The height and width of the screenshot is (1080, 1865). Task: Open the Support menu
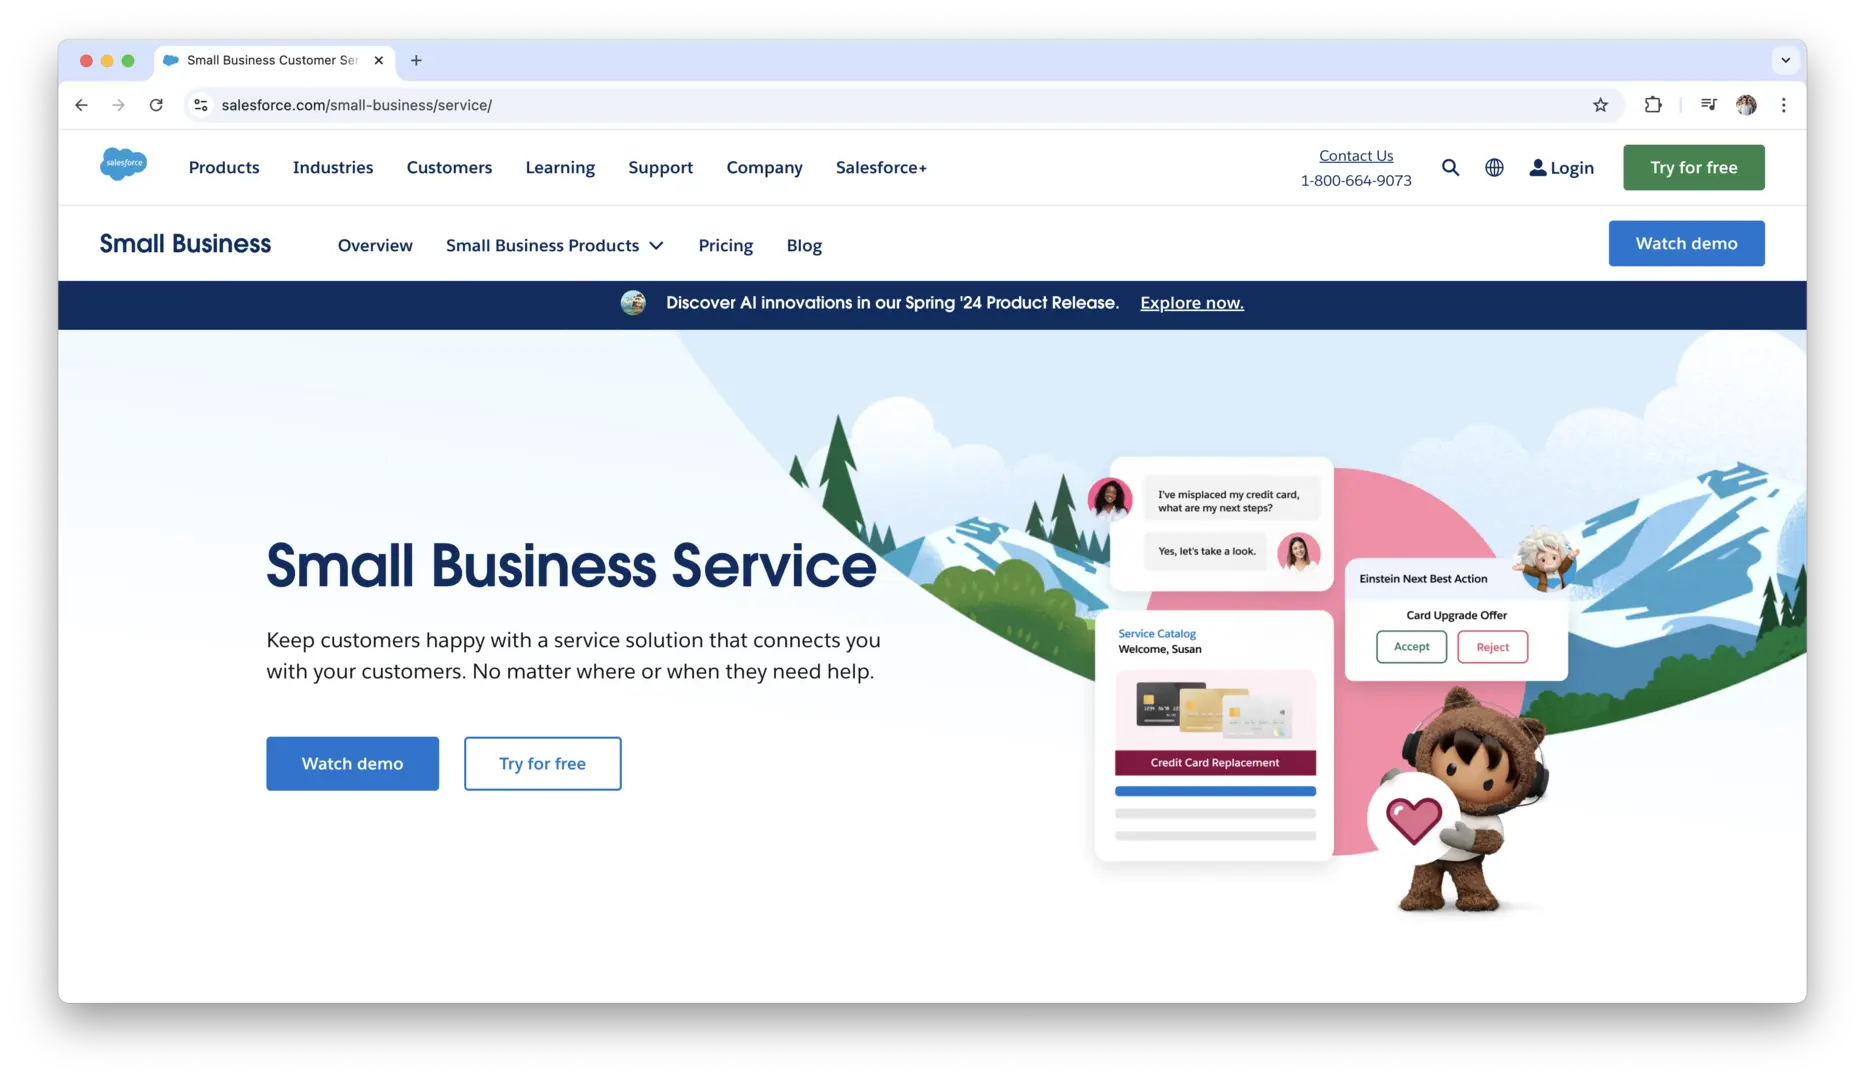click(x=660, y=167)
